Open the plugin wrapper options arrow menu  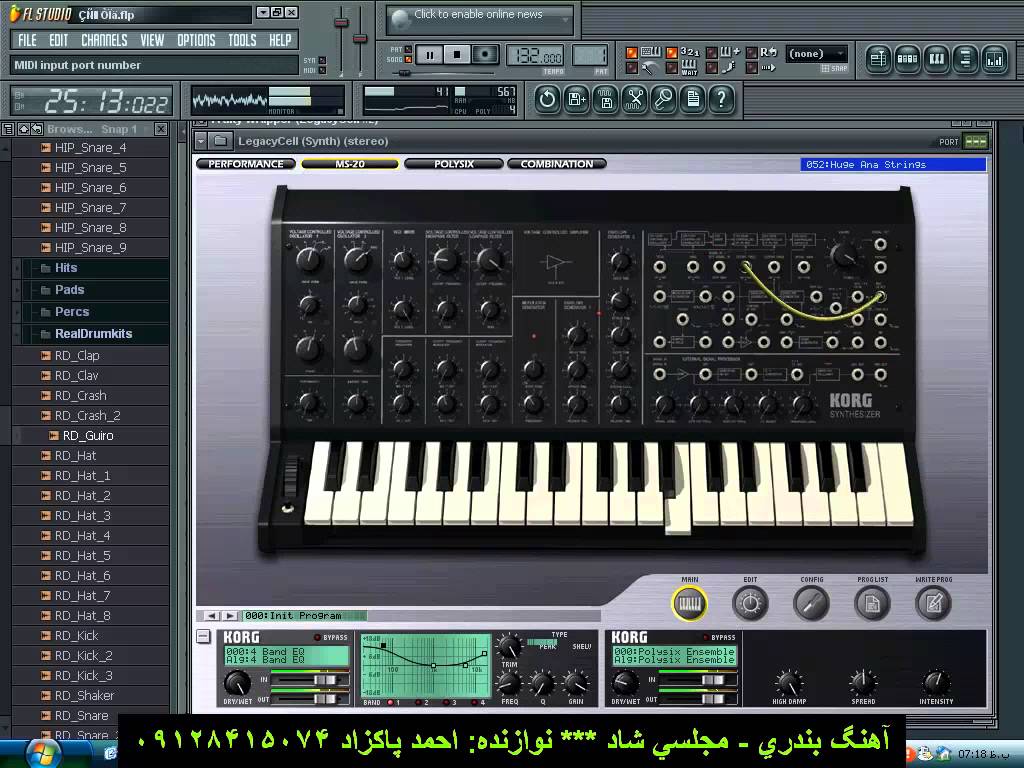point(201,141)
